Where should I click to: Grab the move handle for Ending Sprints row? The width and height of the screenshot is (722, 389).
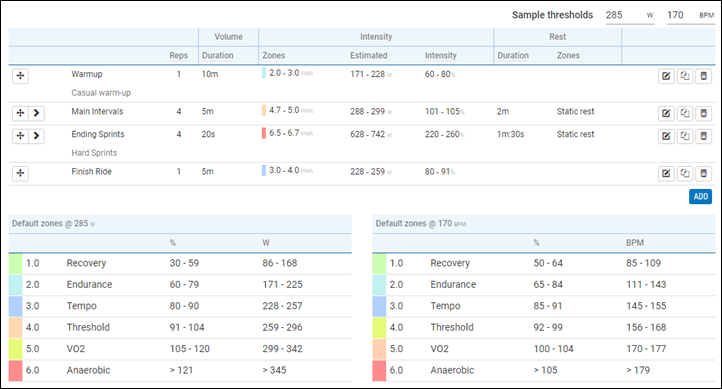click(20, 136)
